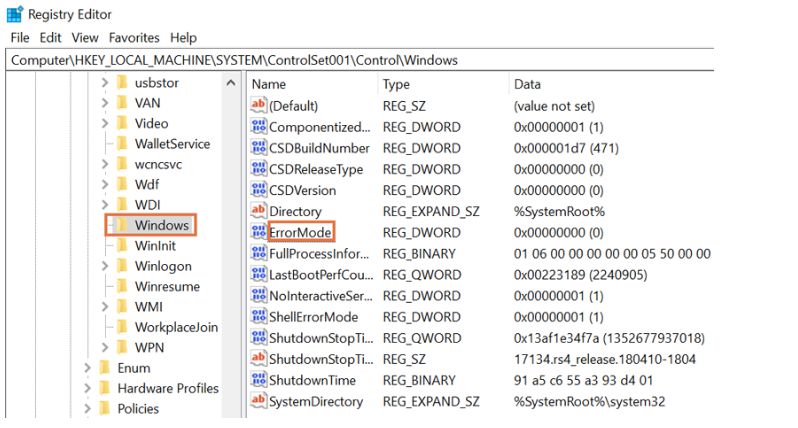This screenshot has height=428, width=798.
Task: Click the CSDVersion value icon
Action: point(259,190)
